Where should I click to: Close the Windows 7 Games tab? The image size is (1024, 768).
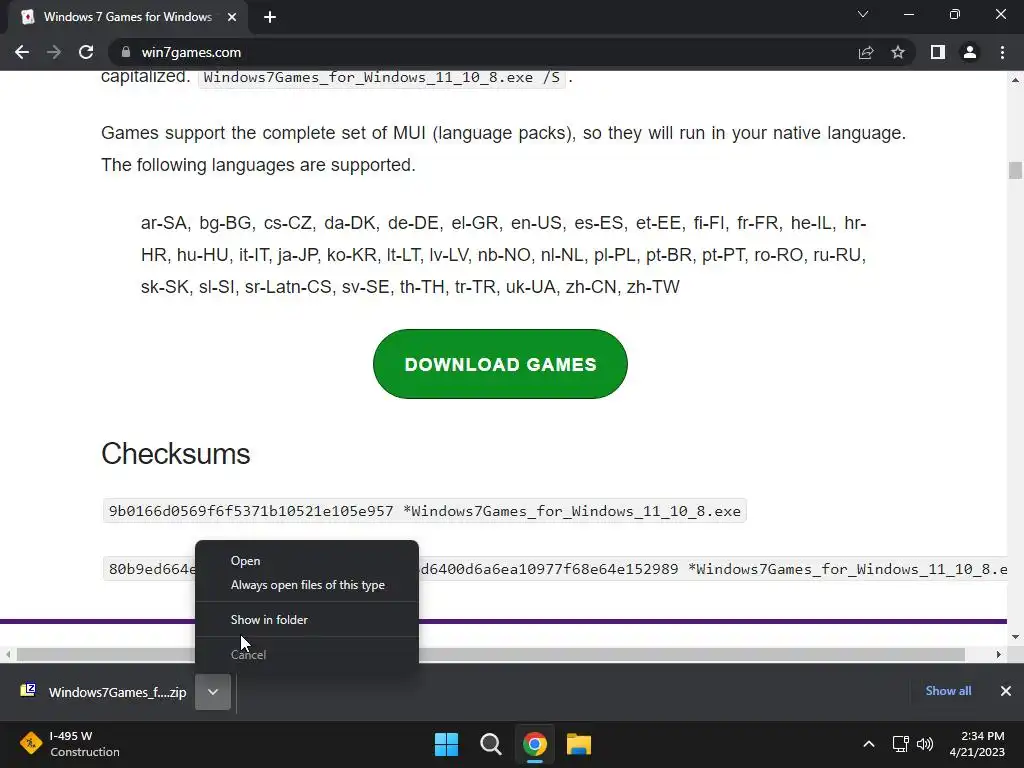[232, 17]
